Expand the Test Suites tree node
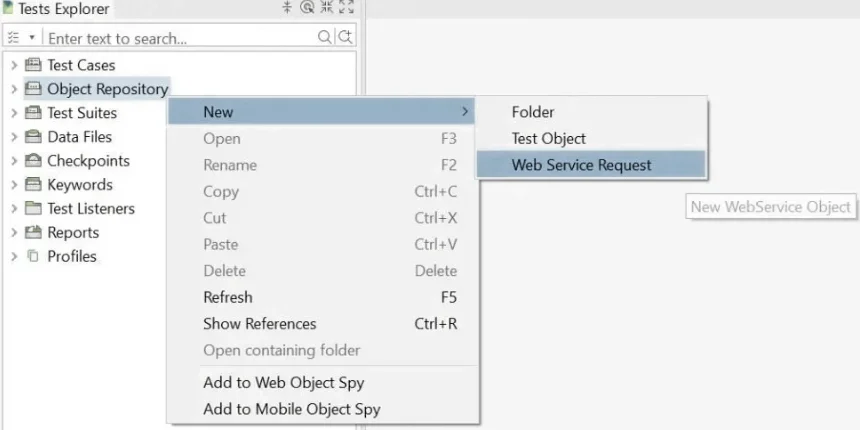The height and width of the screenshot is (430, 860). 14,113
